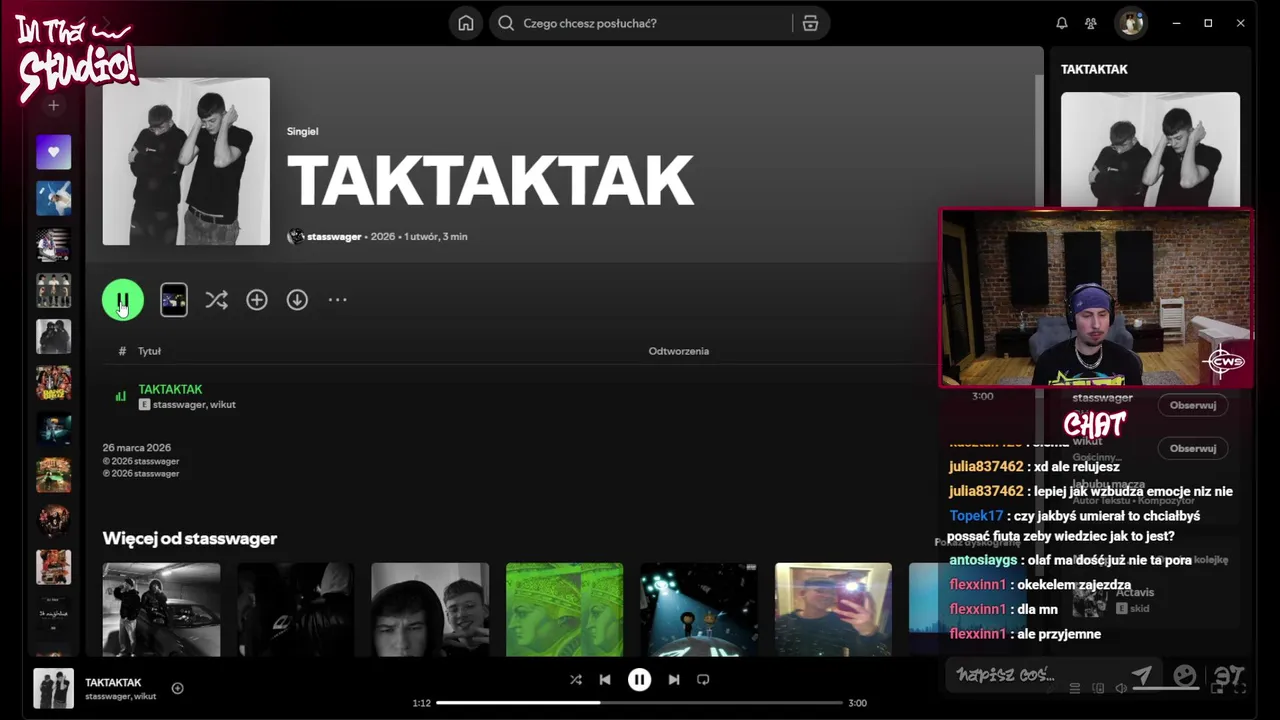Skip to previous track
The height and width of the screenshot is (720, 1280).
pyautogui.click(x=605, y=679)
